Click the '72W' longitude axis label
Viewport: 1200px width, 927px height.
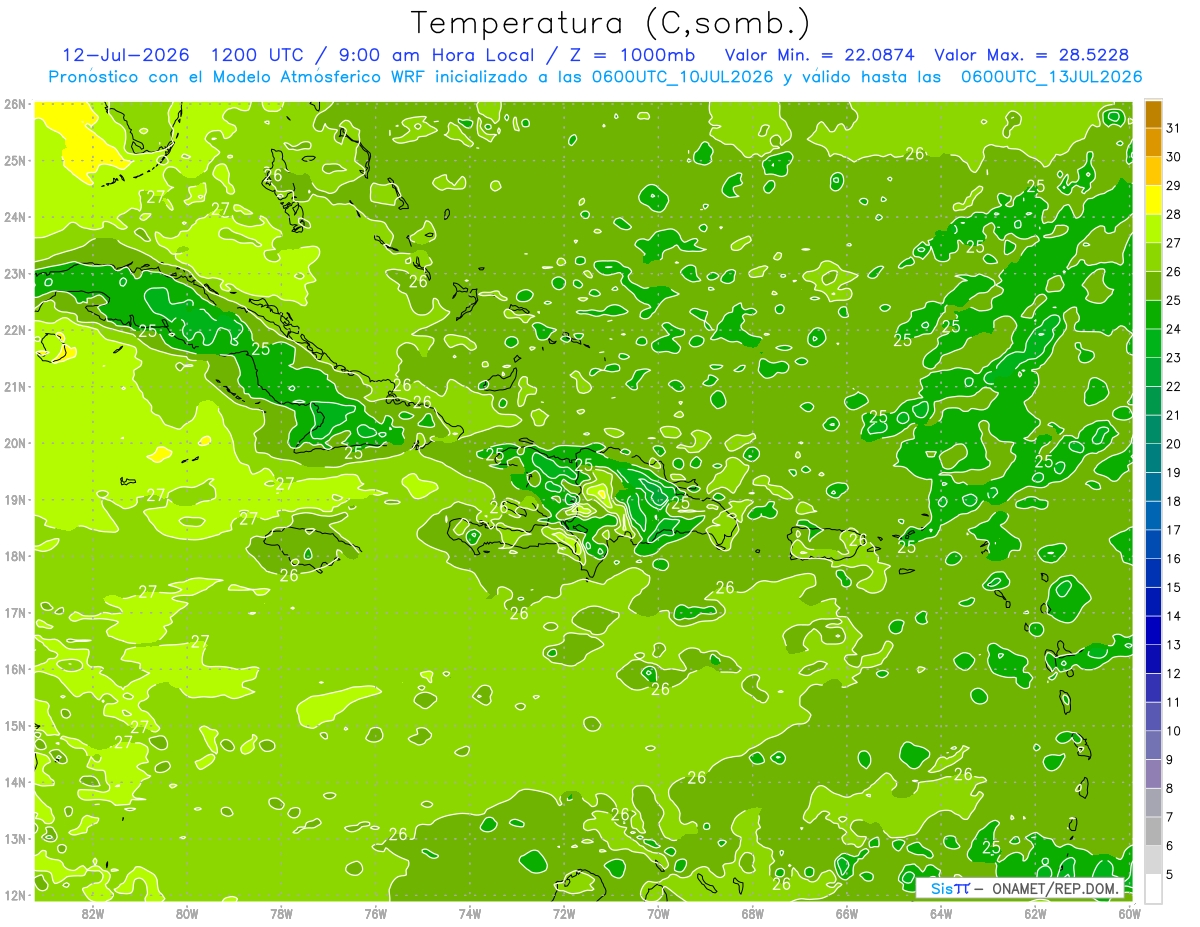pos(563,913)
